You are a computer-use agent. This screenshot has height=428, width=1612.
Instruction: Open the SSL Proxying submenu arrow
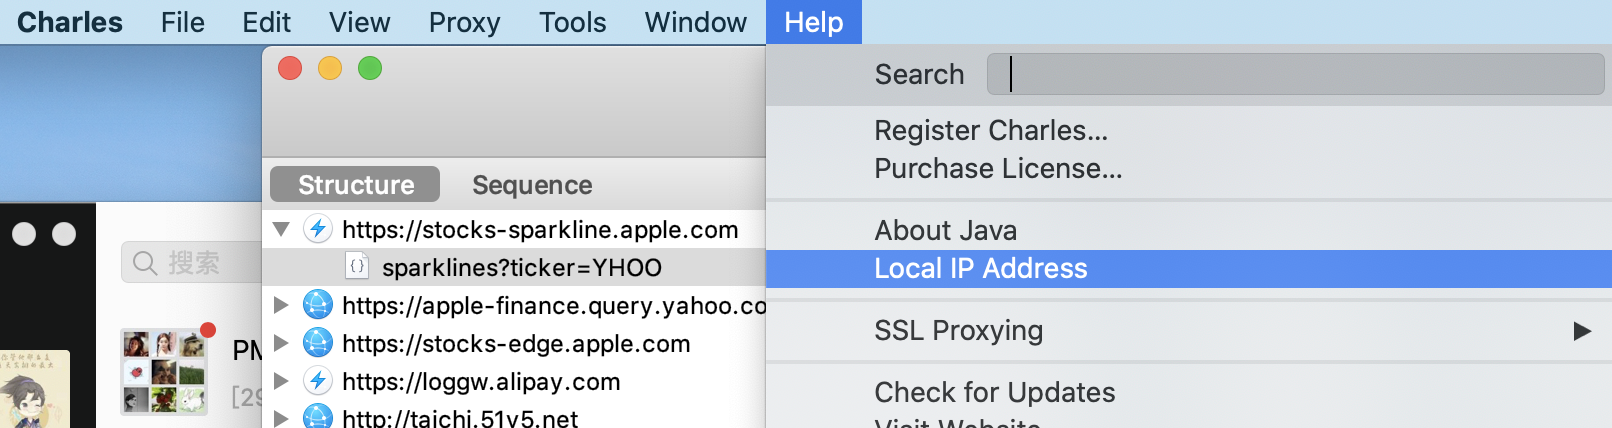1582,331
